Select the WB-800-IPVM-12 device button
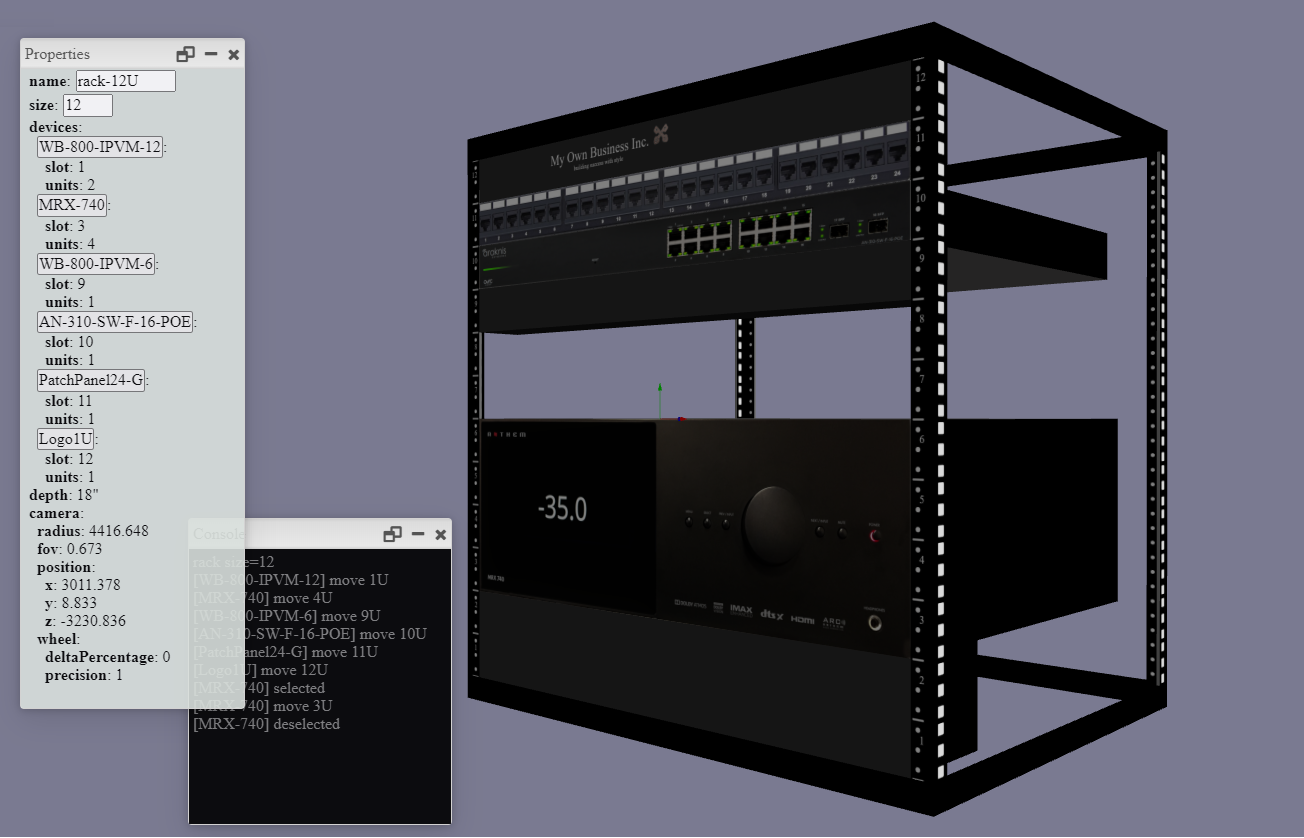Viewport: 1304px width, 838px height. tap(99, 147)
